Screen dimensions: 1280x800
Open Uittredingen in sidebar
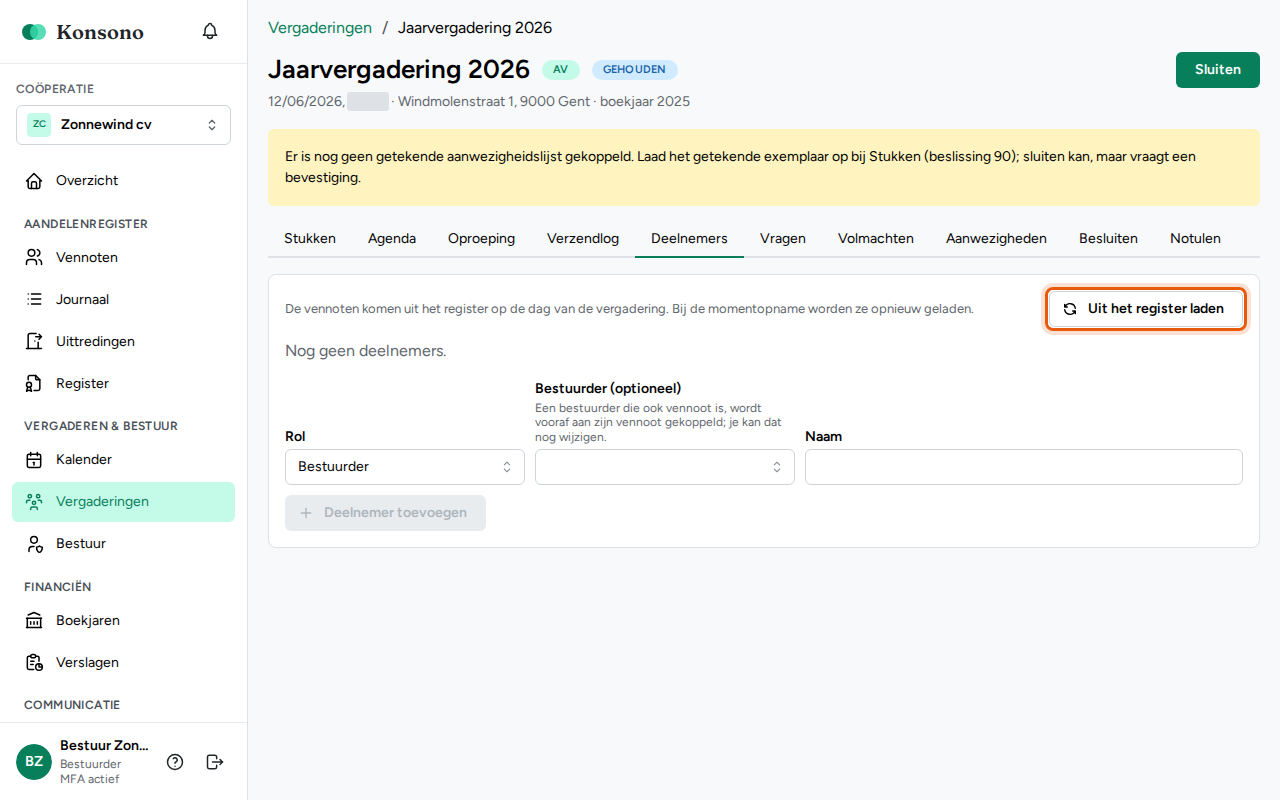[x=123, y=342]
